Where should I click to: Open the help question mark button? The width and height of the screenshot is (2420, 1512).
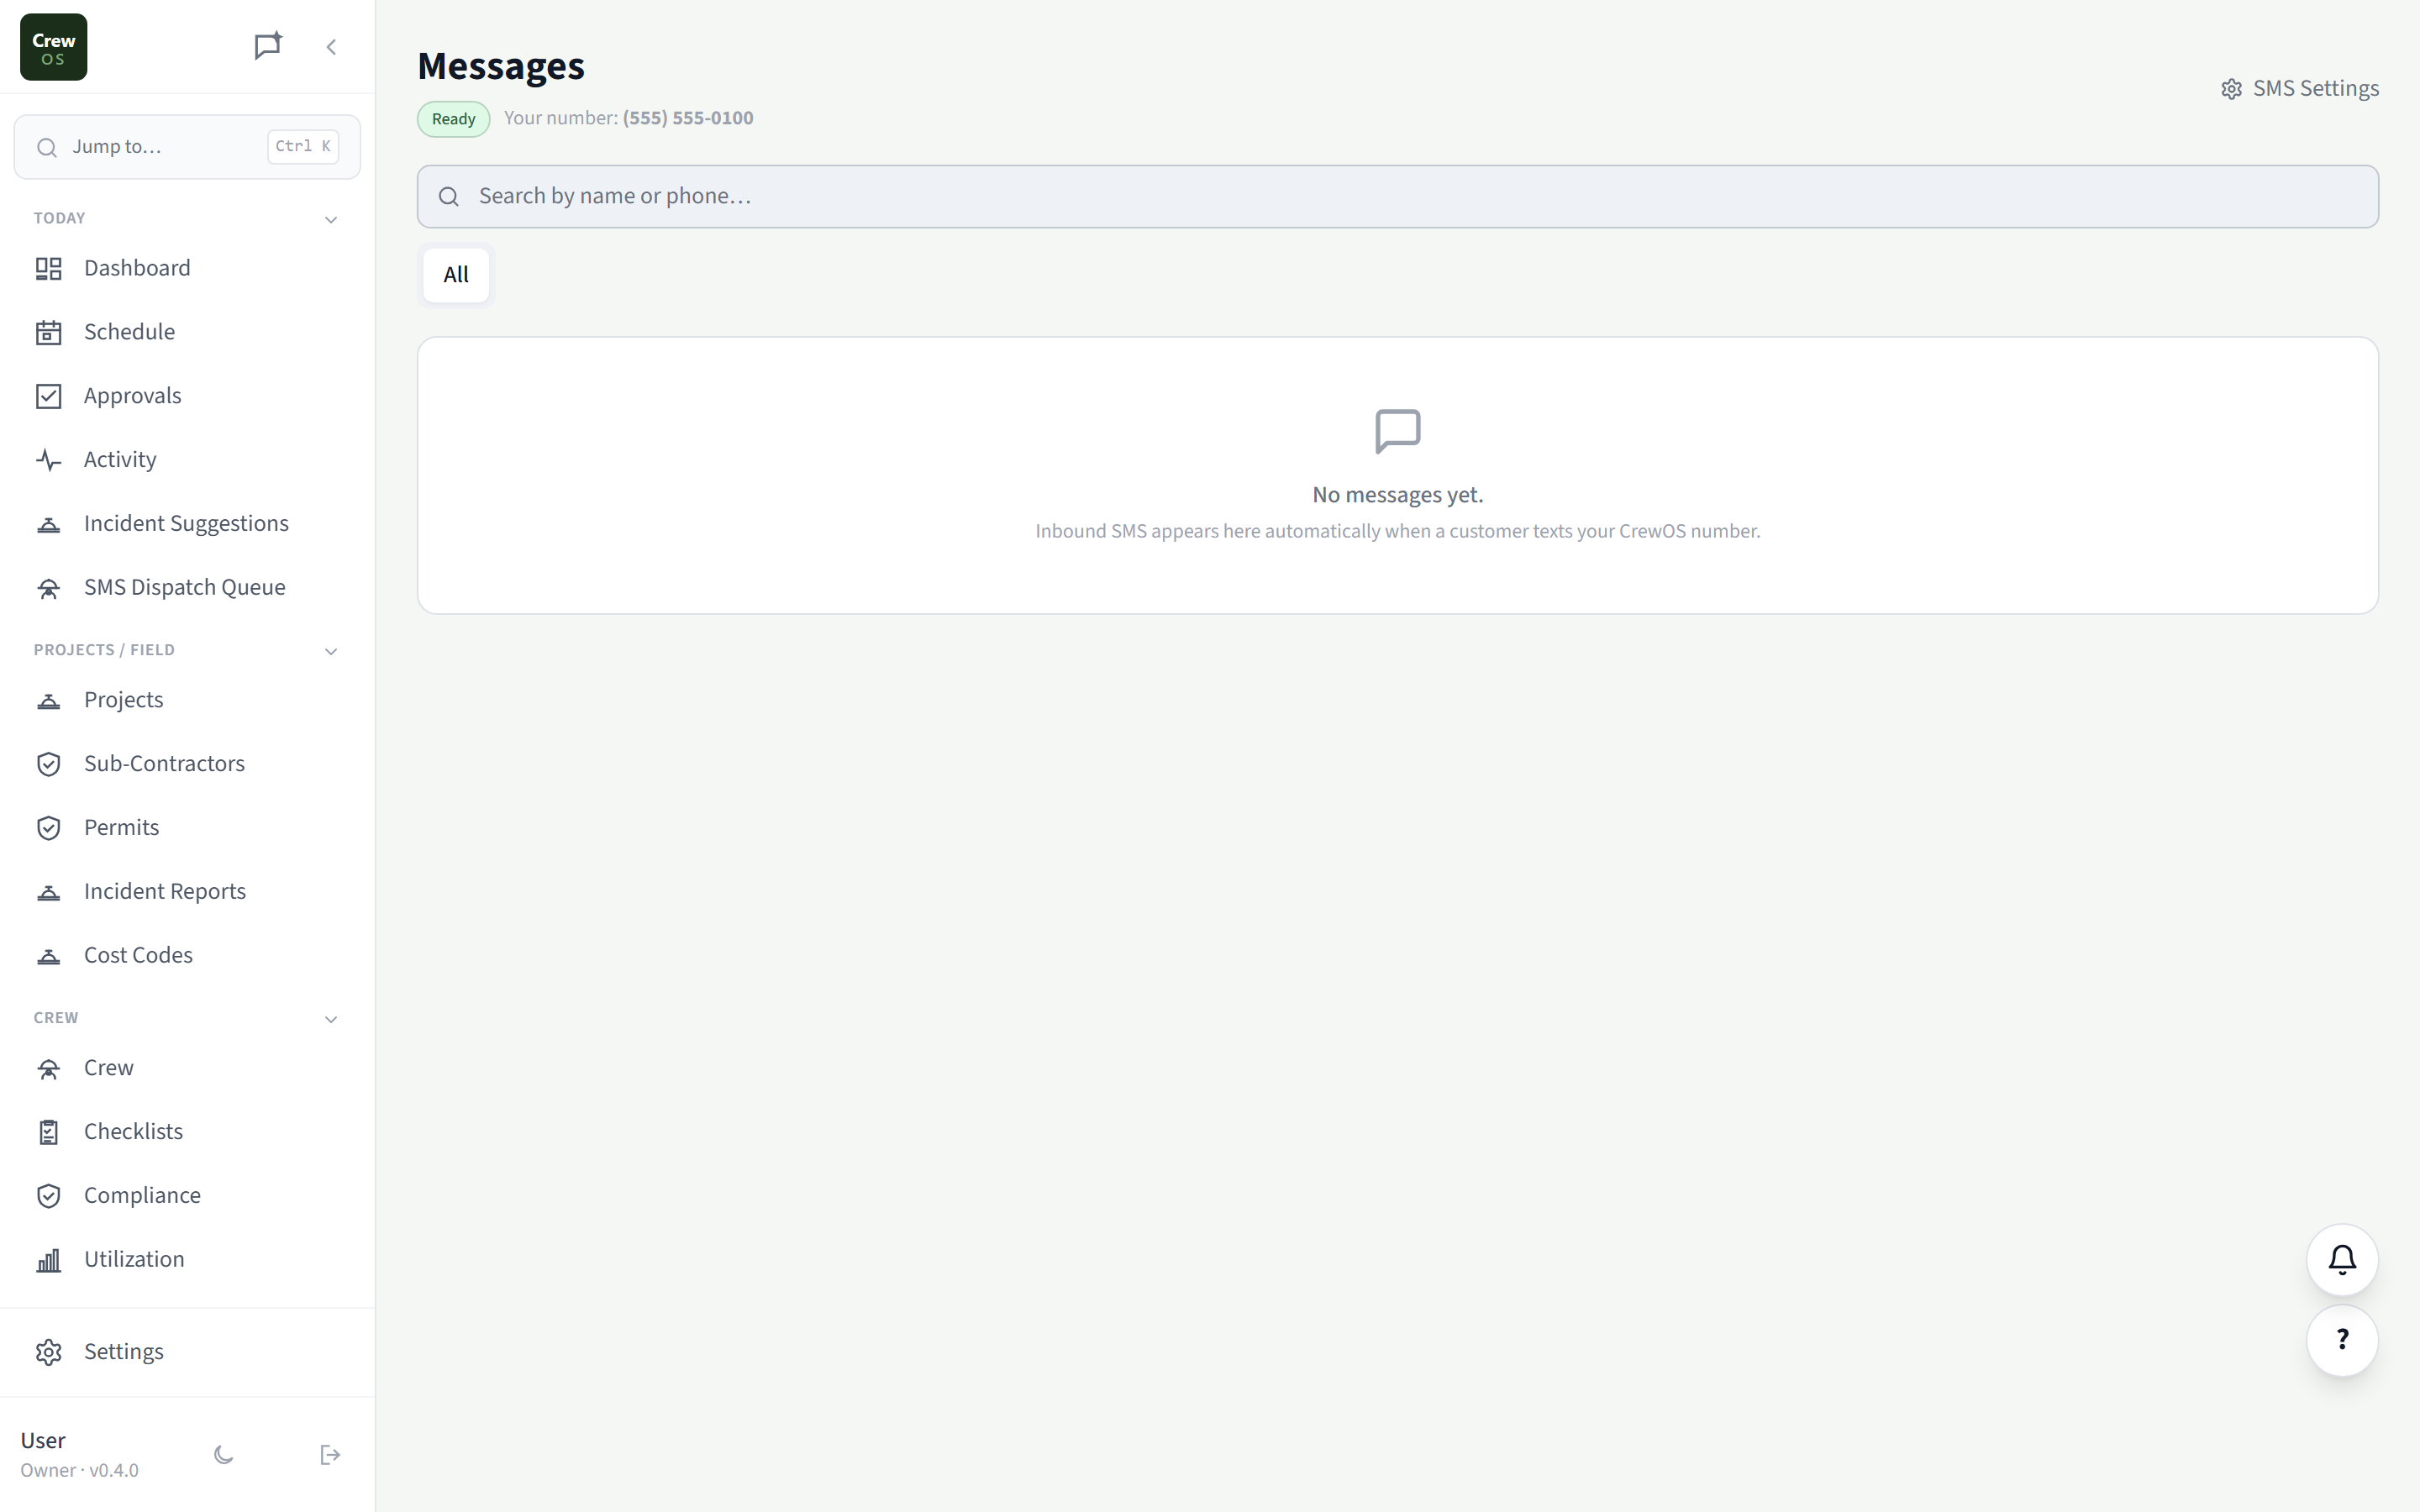pyautogui.click(x=2342, y=1340)
